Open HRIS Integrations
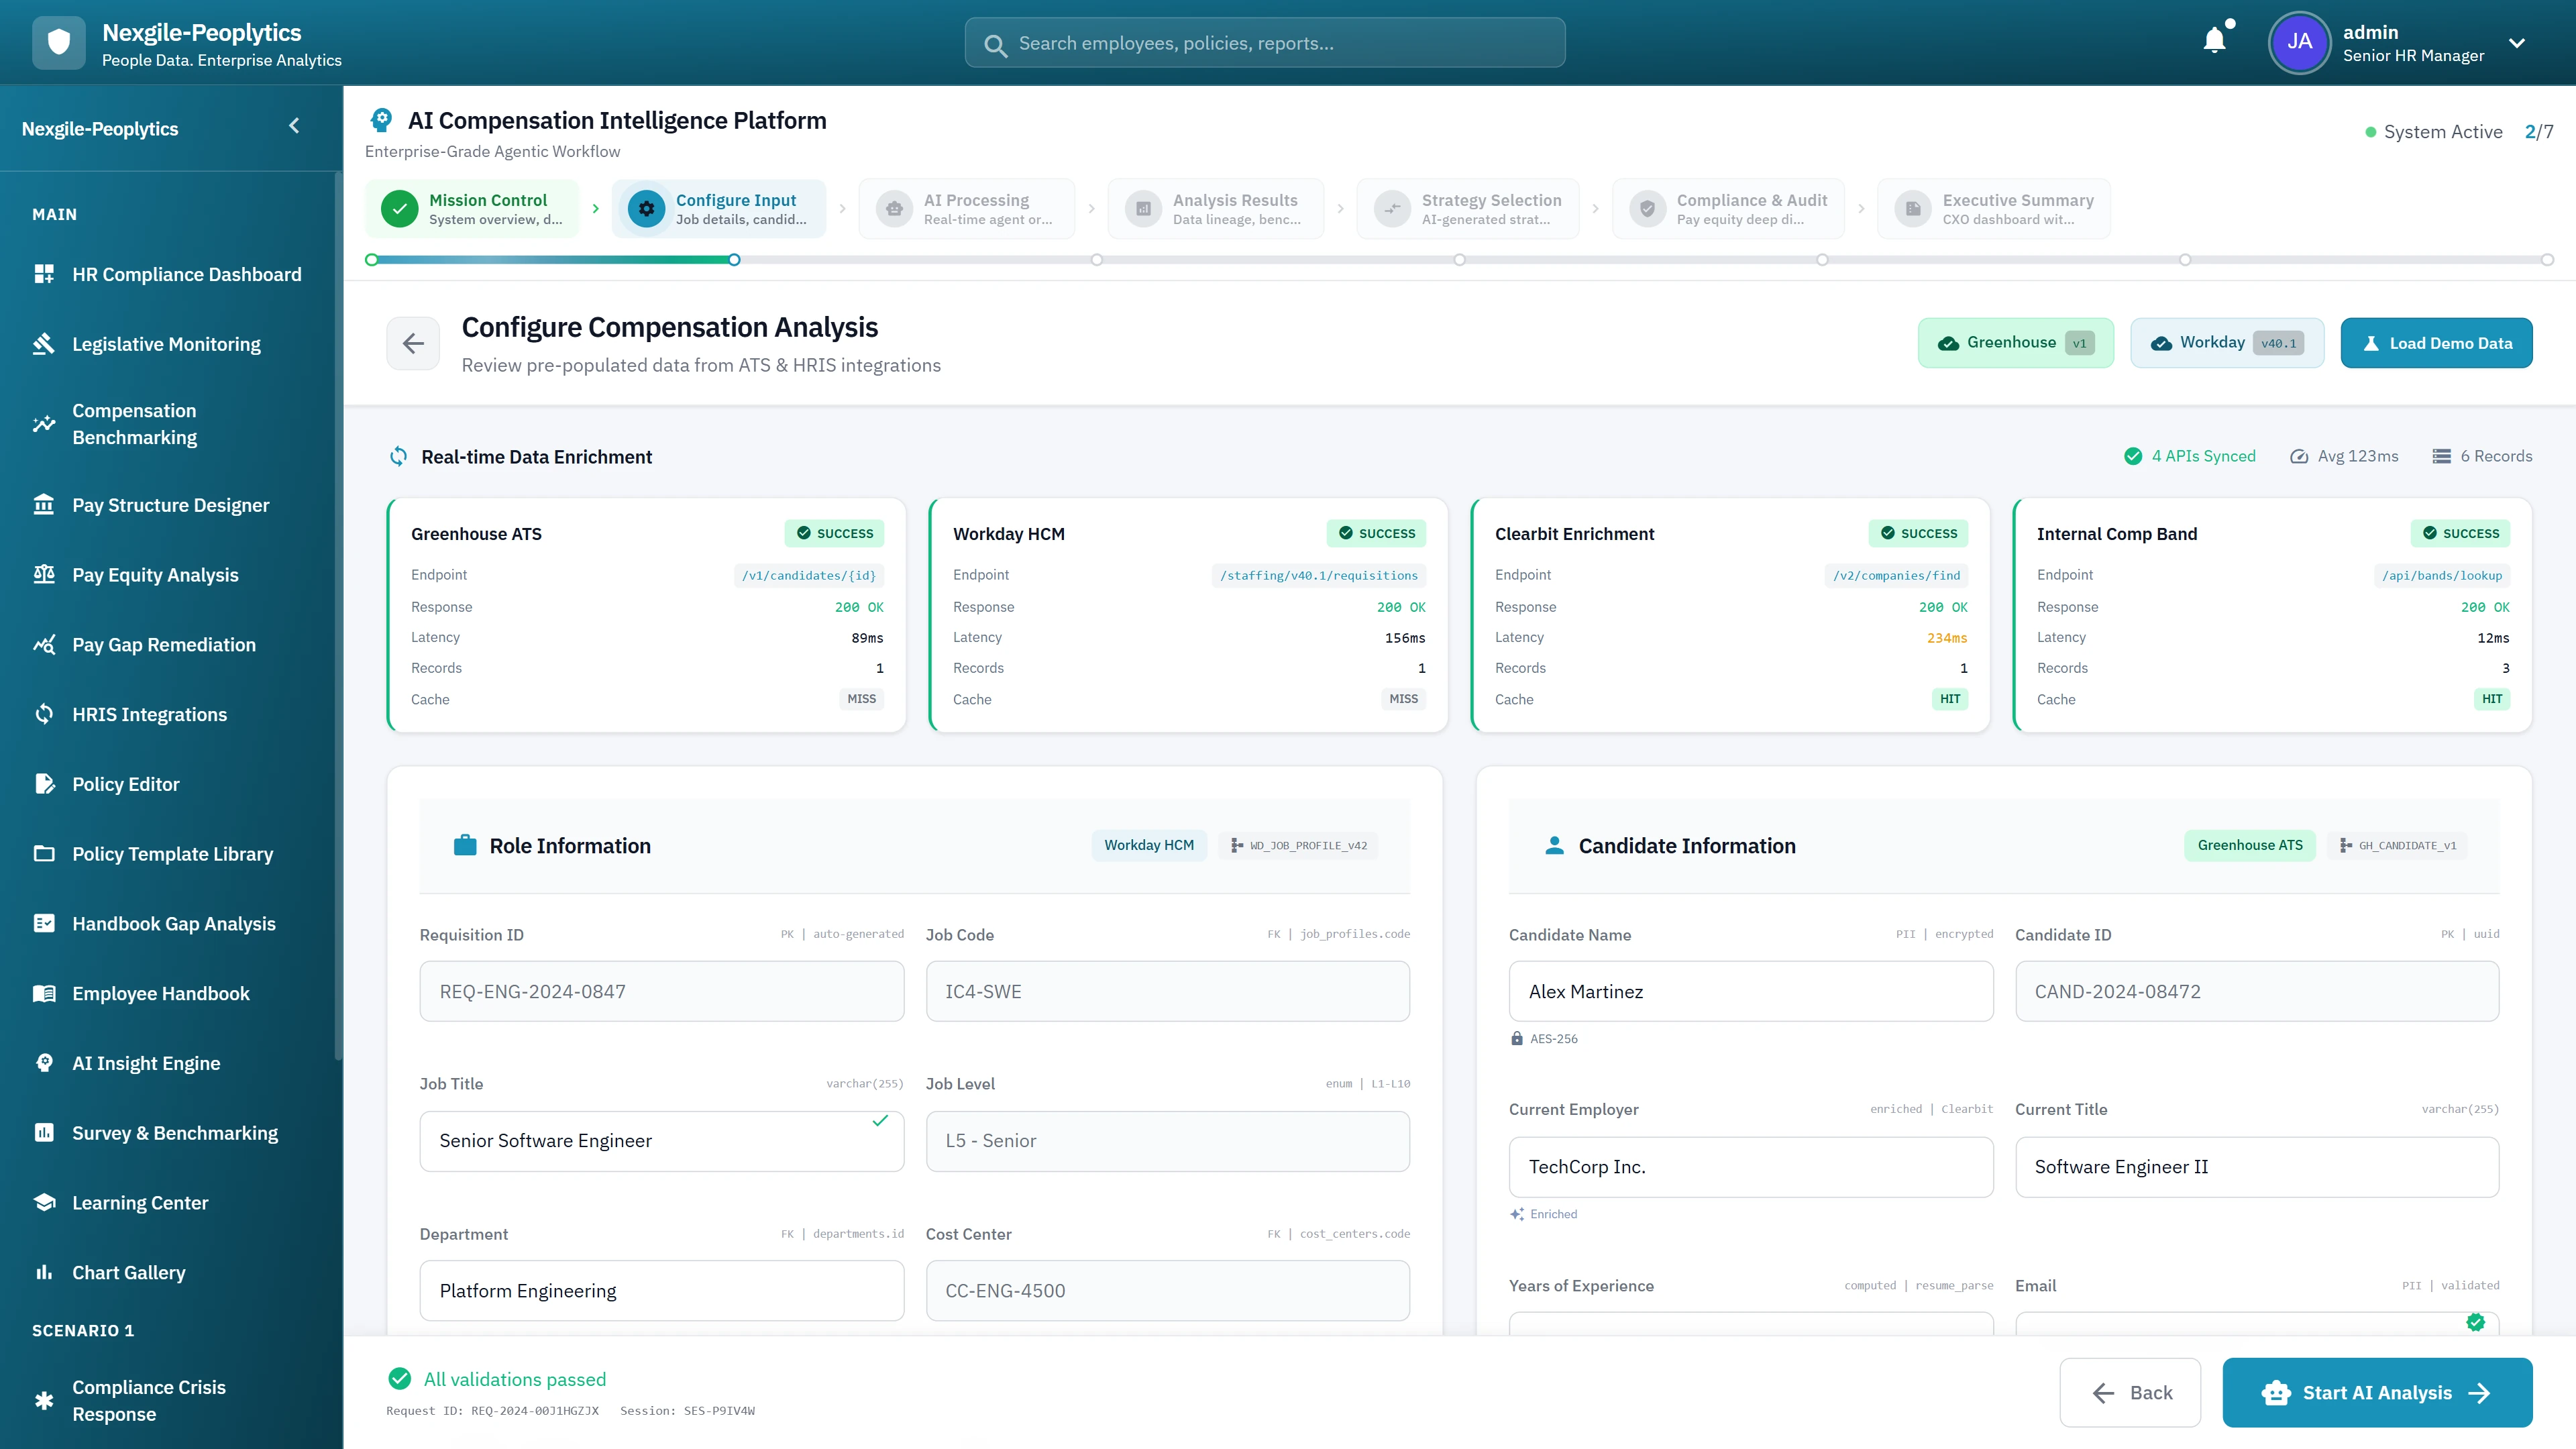Screen dimensions: 2576x1449 click(x=149, y=714)
